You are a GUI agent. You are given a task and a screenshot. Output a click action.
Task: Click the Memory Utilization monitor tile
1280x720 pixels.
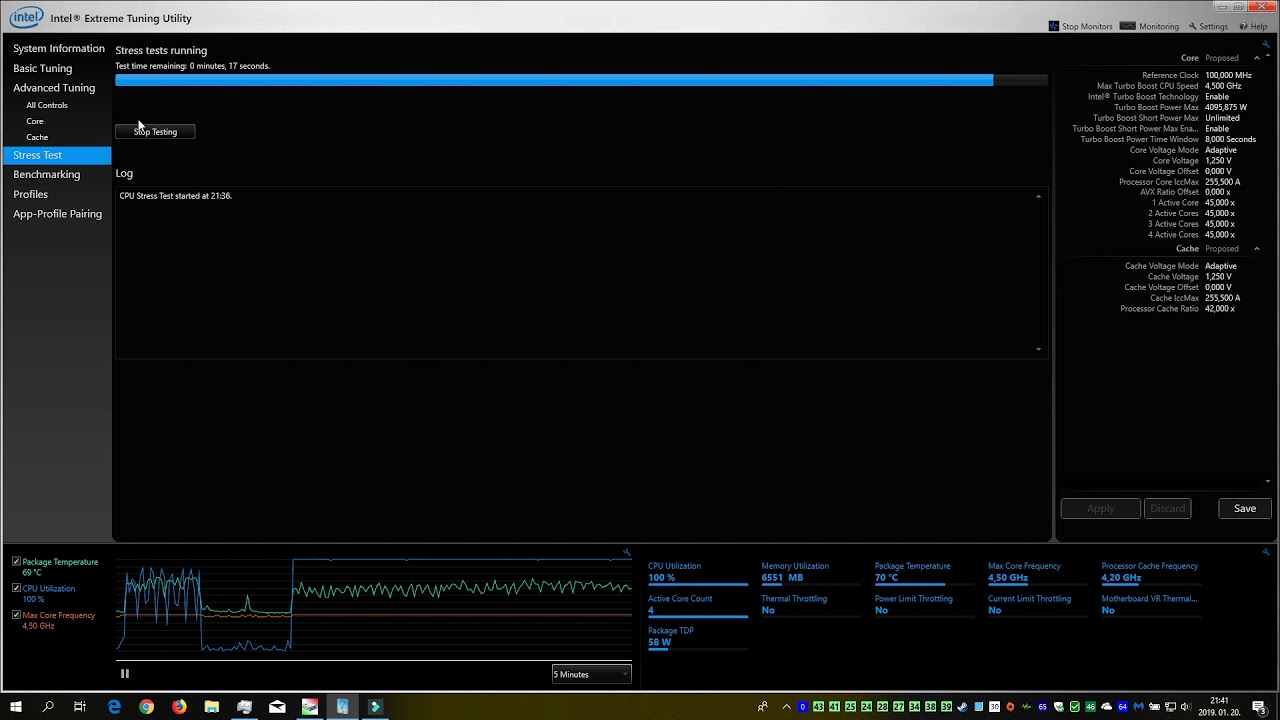(x=811, y=573)
